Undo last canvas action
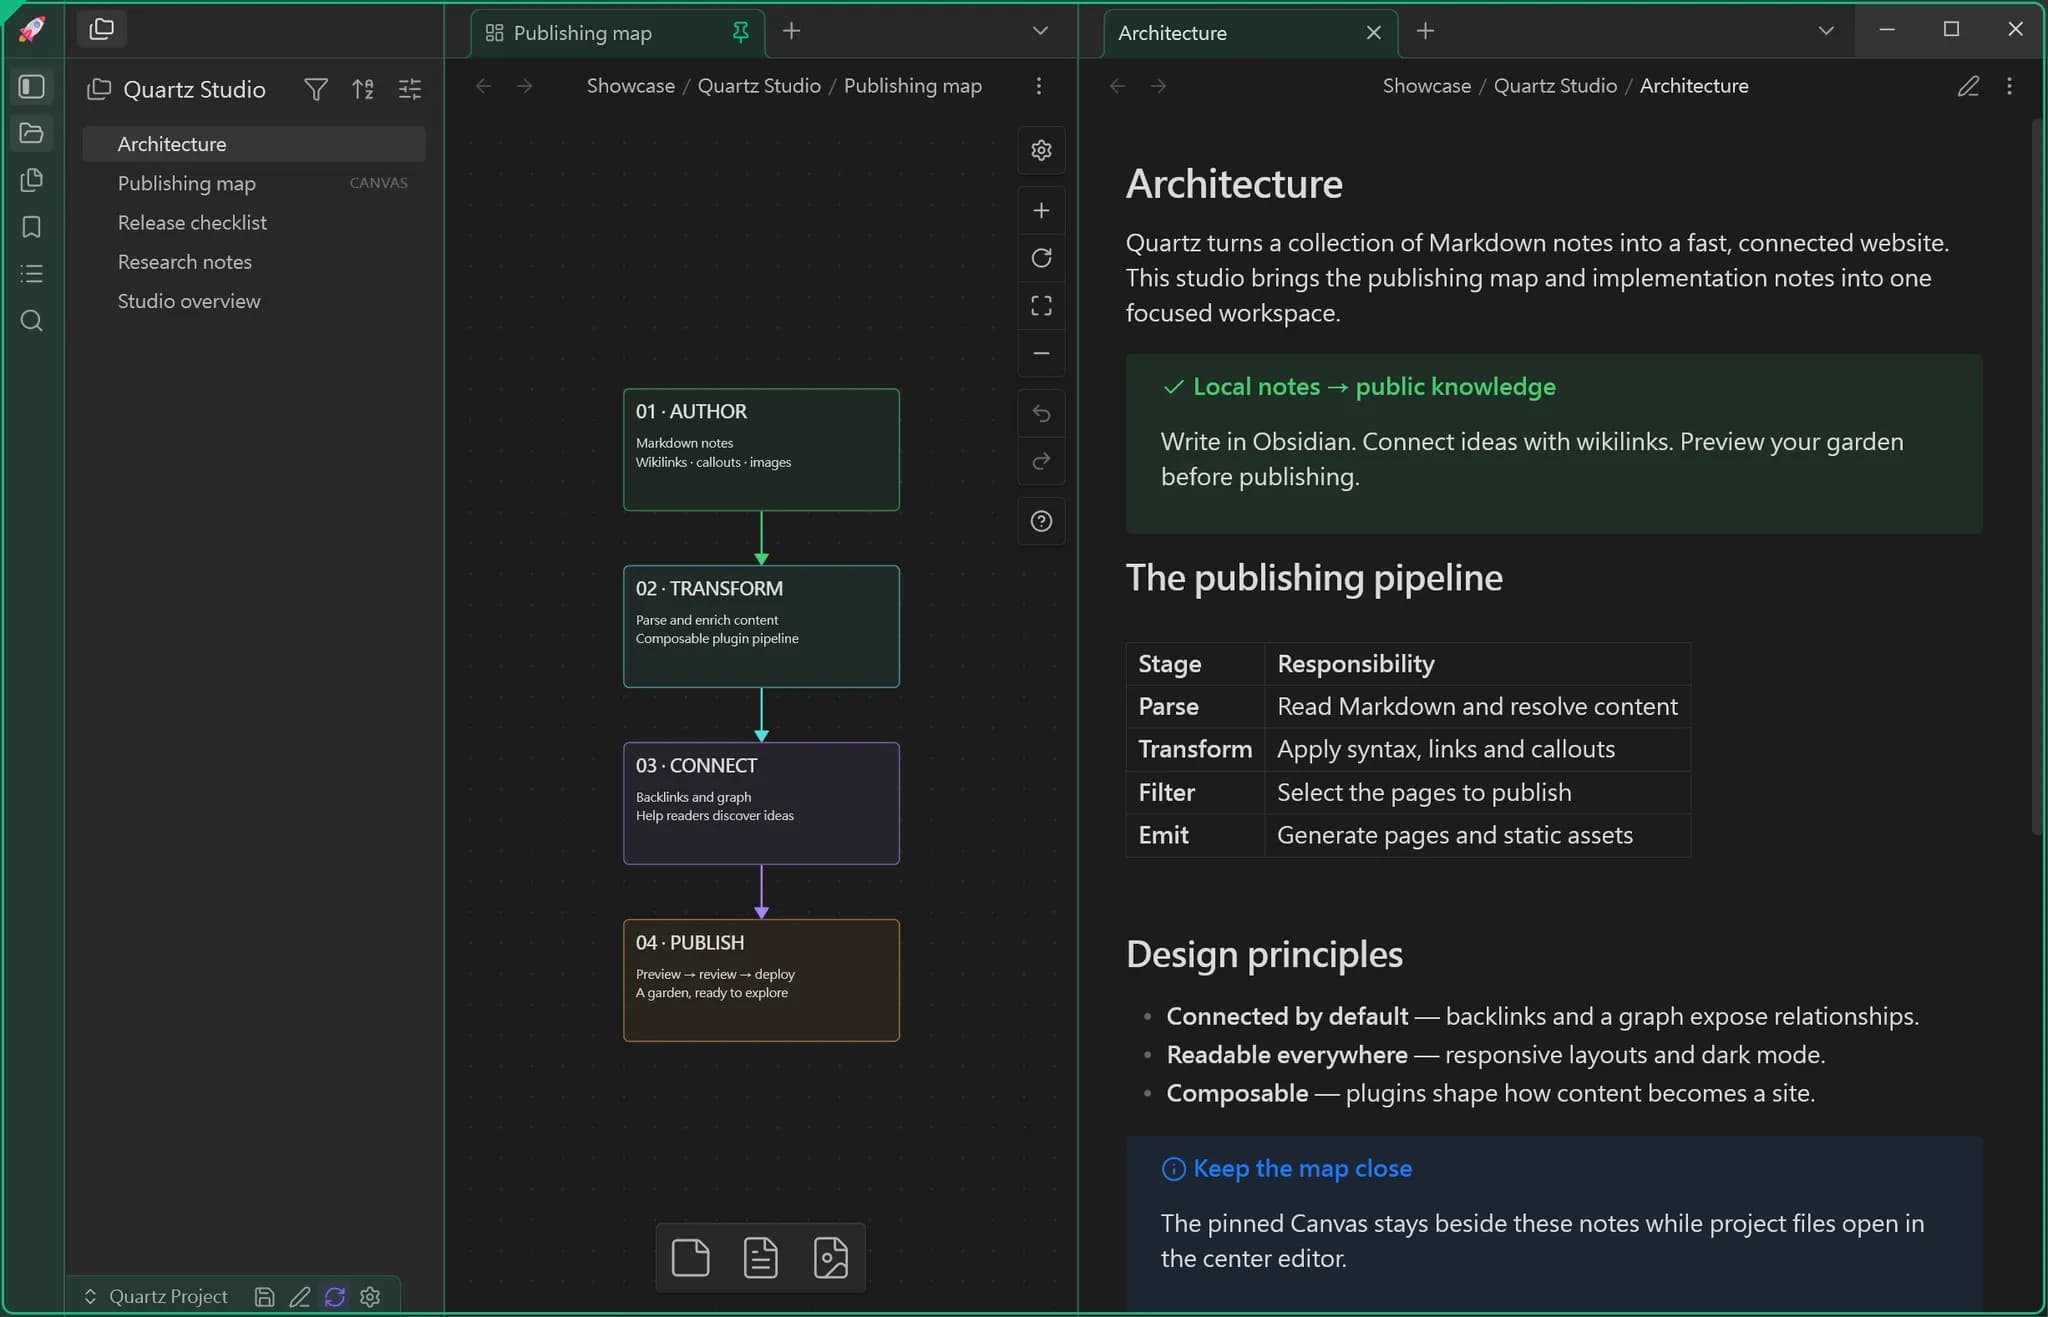Image resolution: width=2048 pixels, height=1317 pixels. (x=1041, y=414)
